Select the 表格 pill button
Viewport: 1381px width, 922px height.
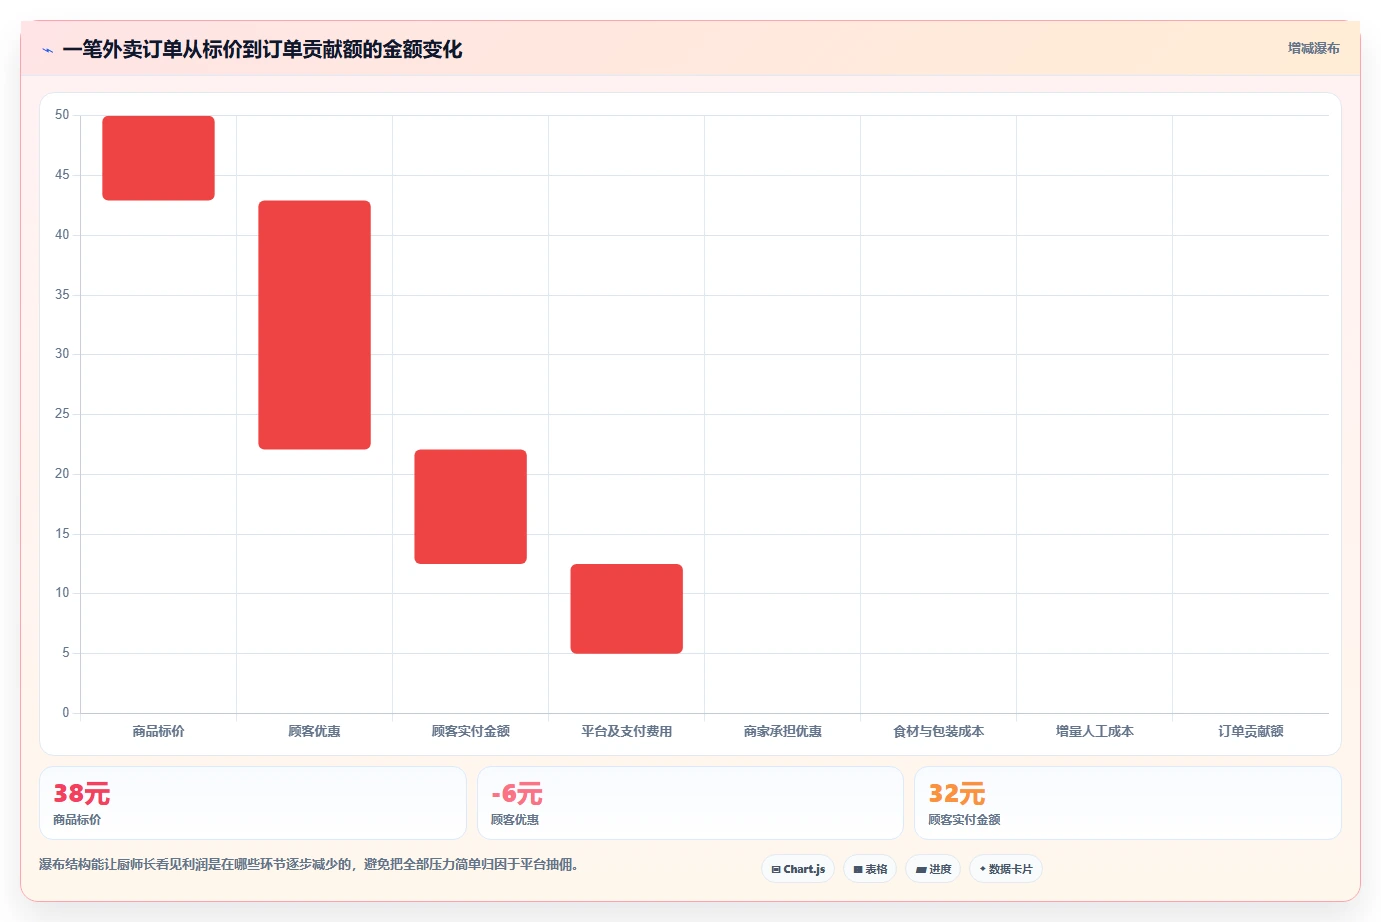[x=870, y=869]
